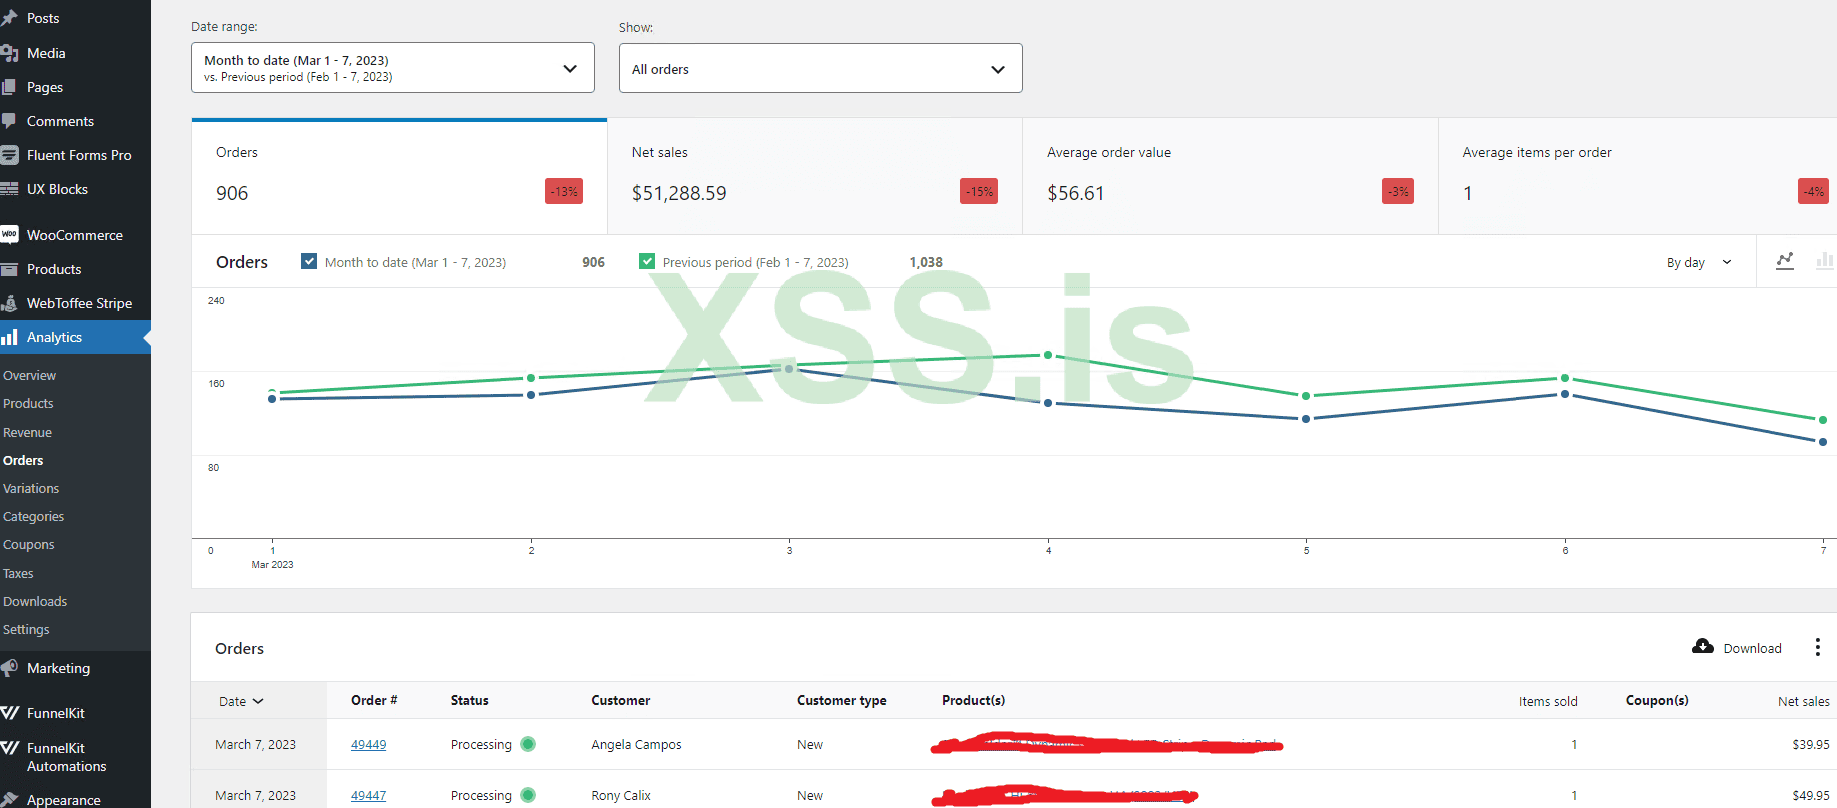This screenshot has width=1837, height=808.
Task: Open the Categories analytics report
Action: pyautogui.click(x=33, y=516)
